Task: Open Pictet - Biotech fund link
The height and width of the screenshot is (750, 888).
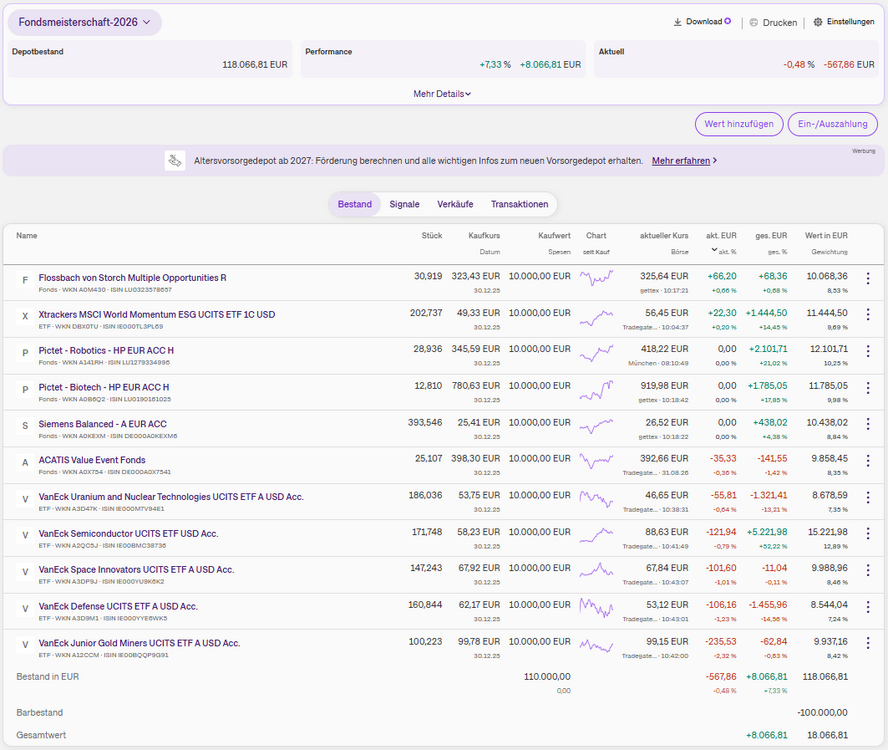Action: (x=104, y=387)
